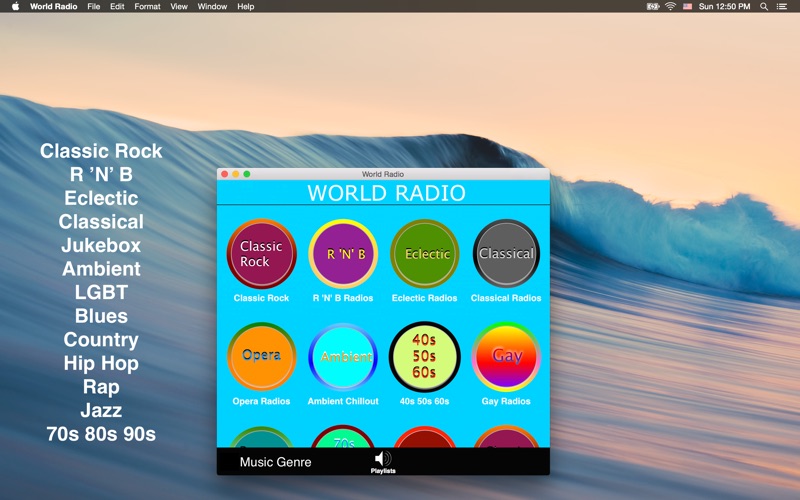Open the gray Classical circle icon

click(506, 254)
